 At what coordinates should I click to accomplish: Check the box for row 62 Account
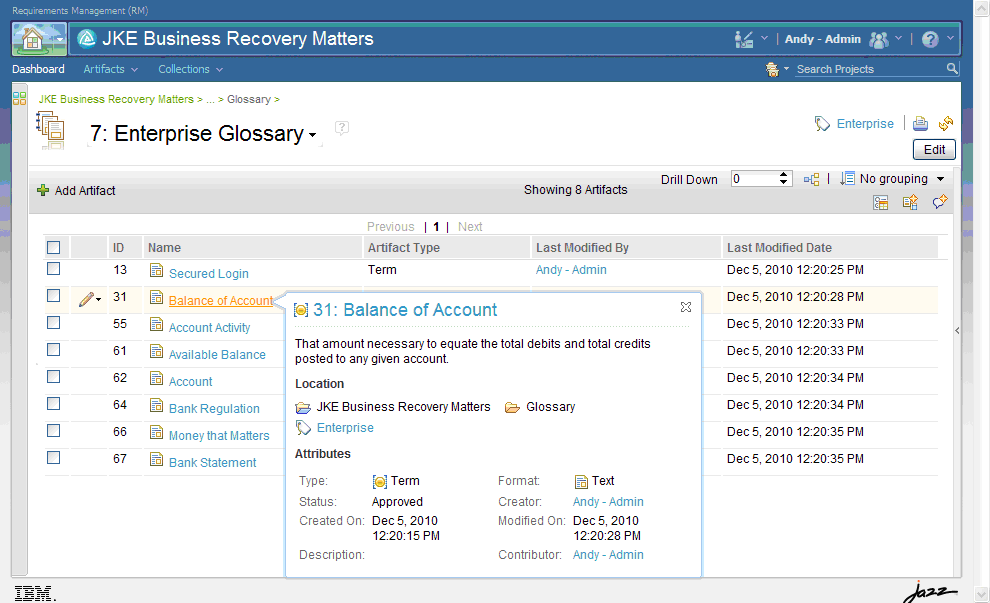click(54, 376)
